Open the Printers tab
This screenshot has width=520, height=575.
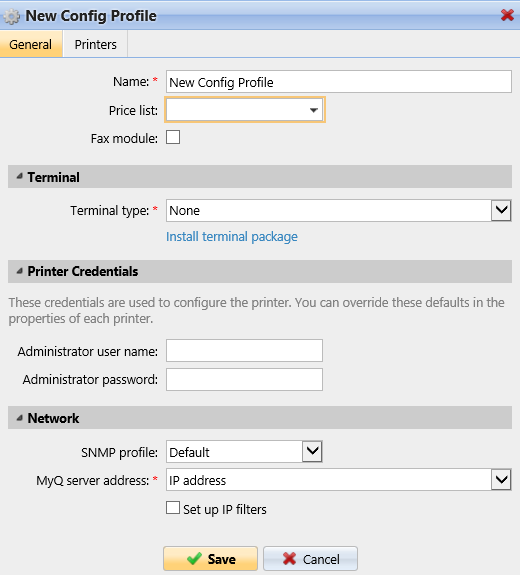click(x=95, y=44)
